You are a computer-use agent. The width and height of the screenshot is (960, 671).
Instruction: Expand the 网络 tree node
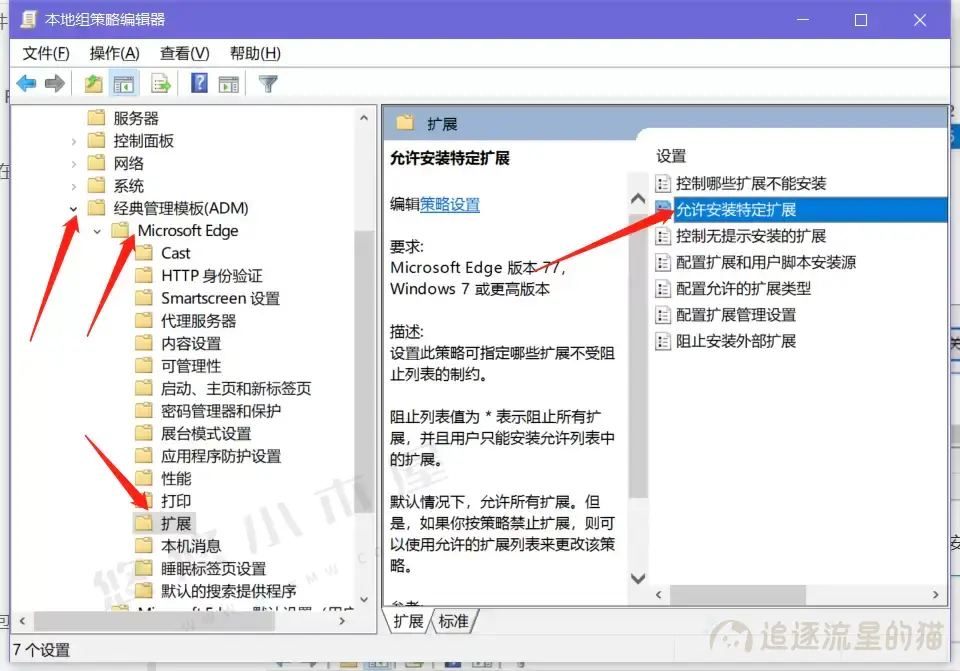(x=73, y=162)
